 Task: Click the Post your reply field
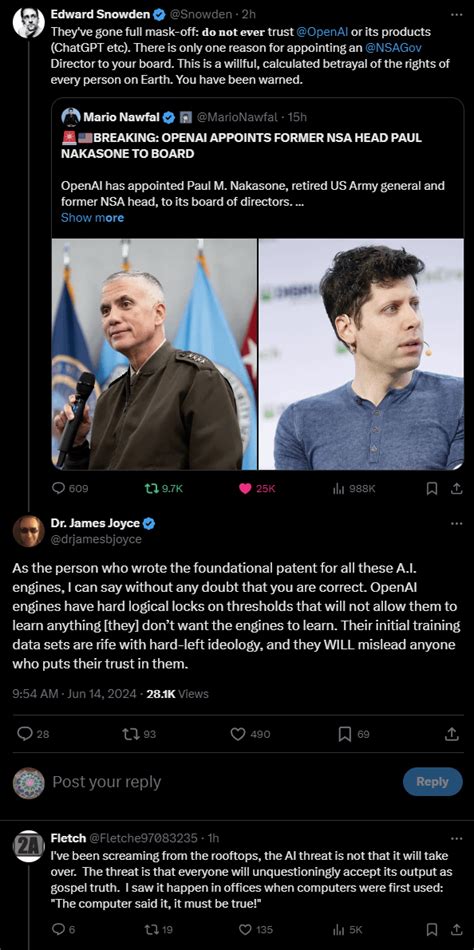[224, 782]
